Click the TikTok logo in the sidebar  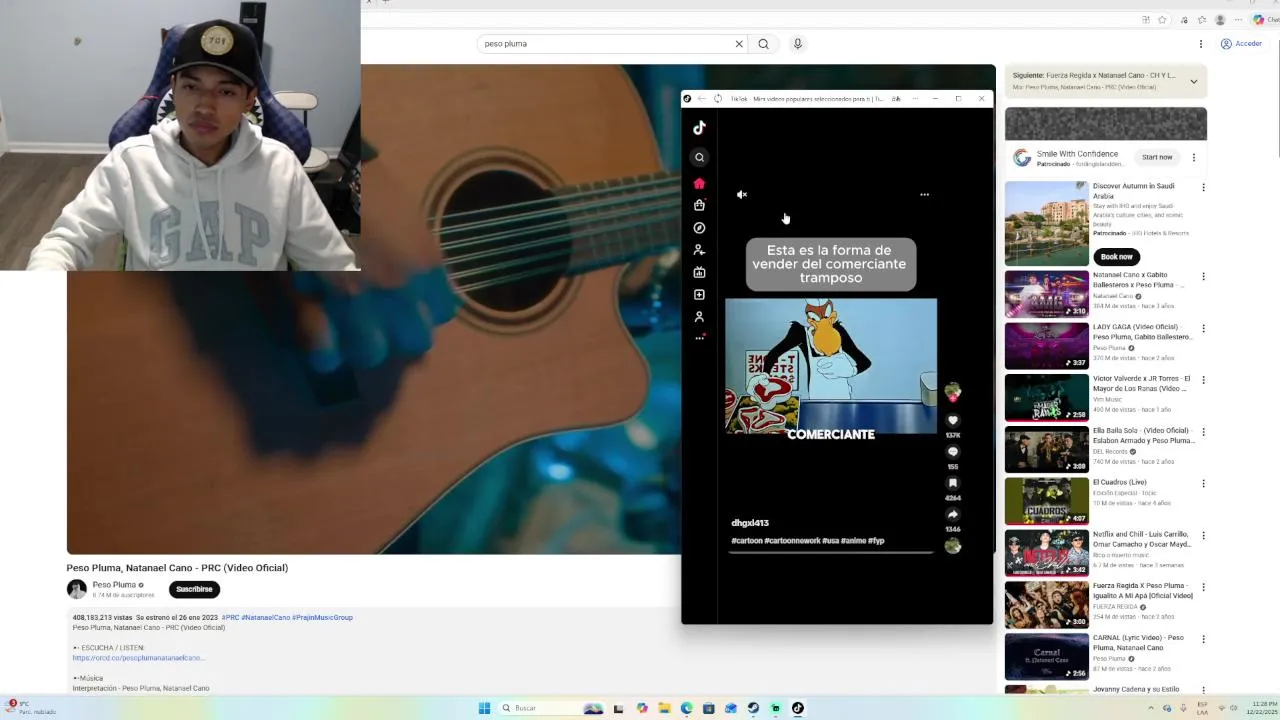699,127
